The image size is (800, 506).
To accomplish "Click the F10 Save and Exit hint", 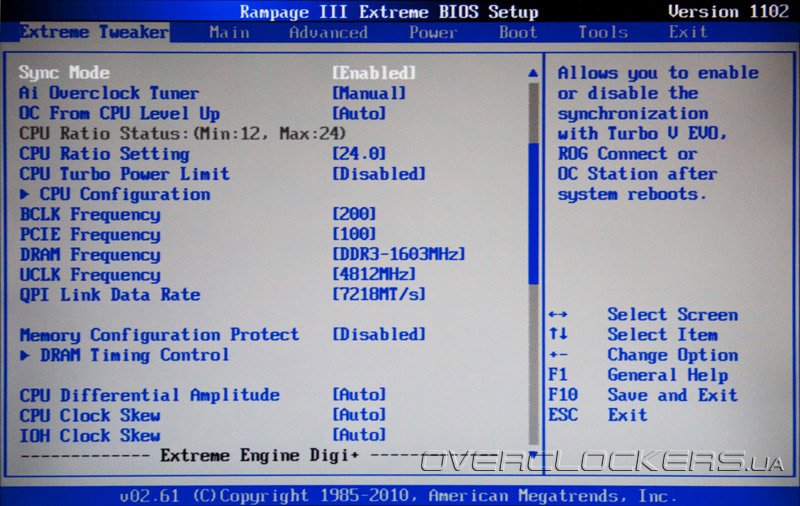I will 643,395.
